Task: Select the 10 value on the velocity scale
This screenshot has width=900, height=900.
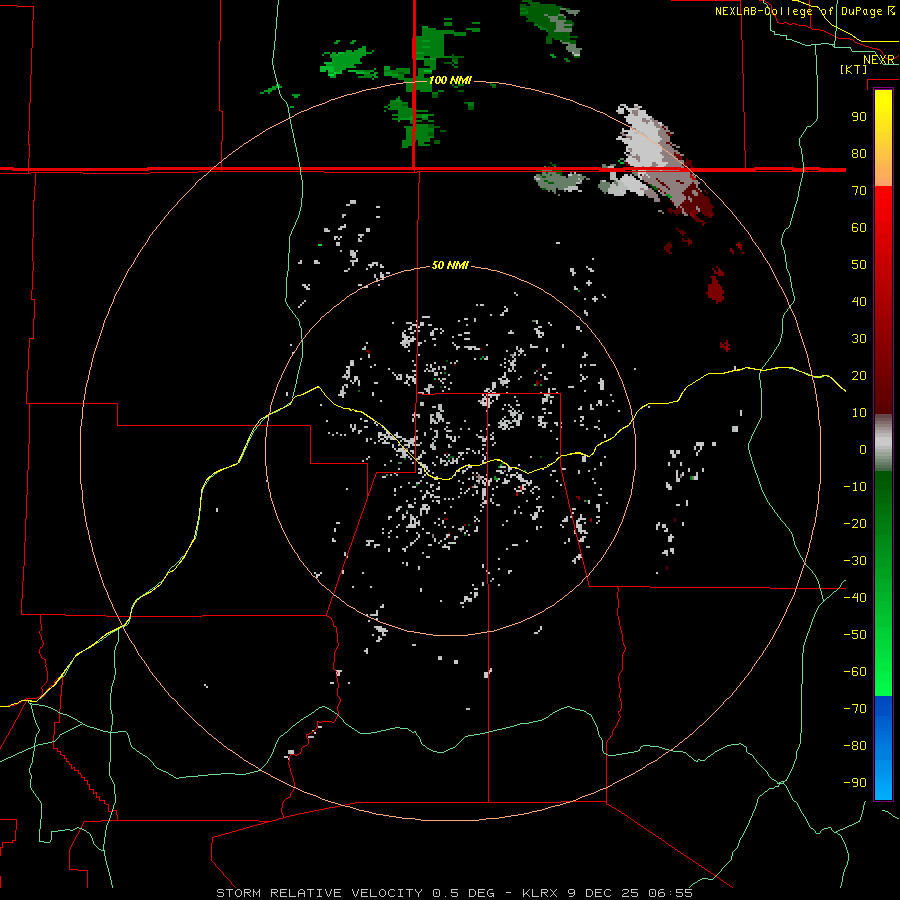Action: coord(859,413)
